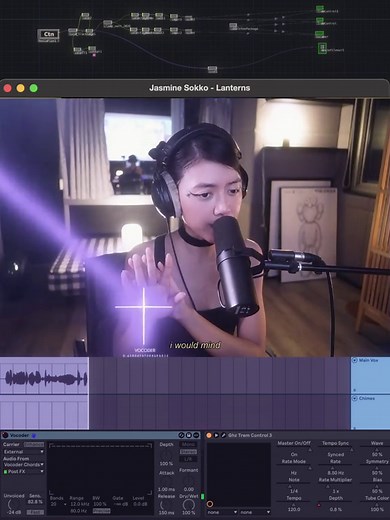Click the Vocoder compare icon at far right
Screen dimensions: 390x520
coord(196,435)
